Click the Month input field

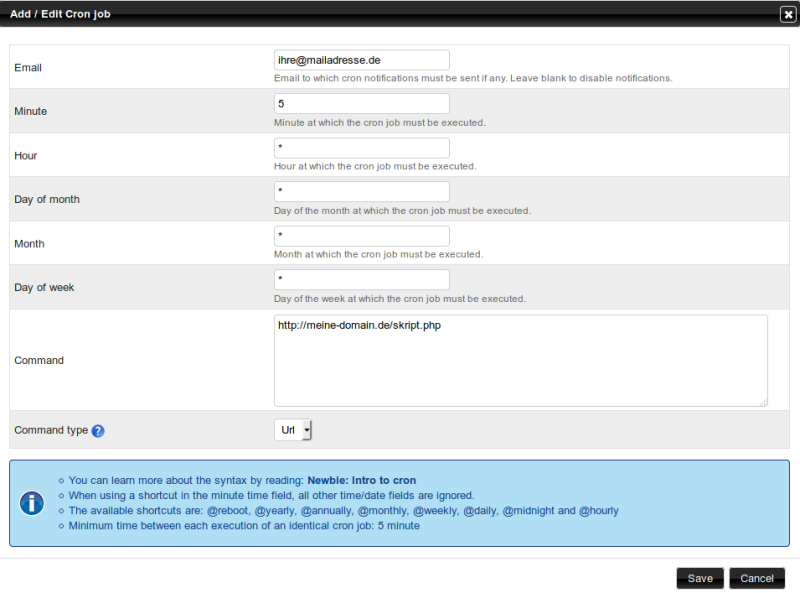[361, 235]
